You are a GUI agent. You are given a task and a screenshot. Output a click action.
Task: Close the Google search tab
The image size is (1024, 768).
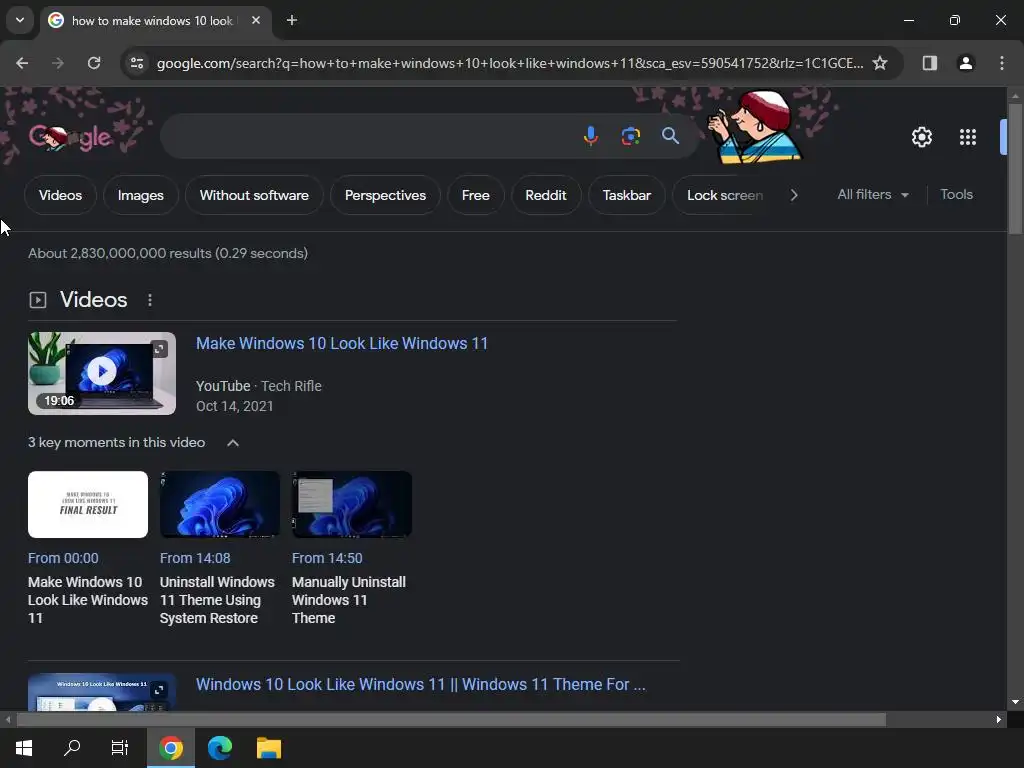pos(256,20)
